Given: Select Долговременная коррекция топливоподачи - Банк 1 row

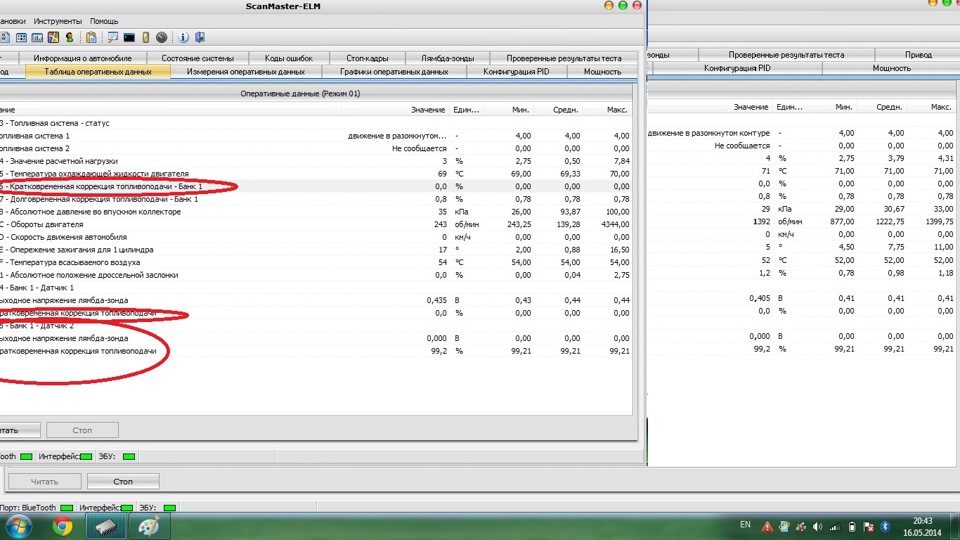Looking at the screenshot, I should pos(316,199).
